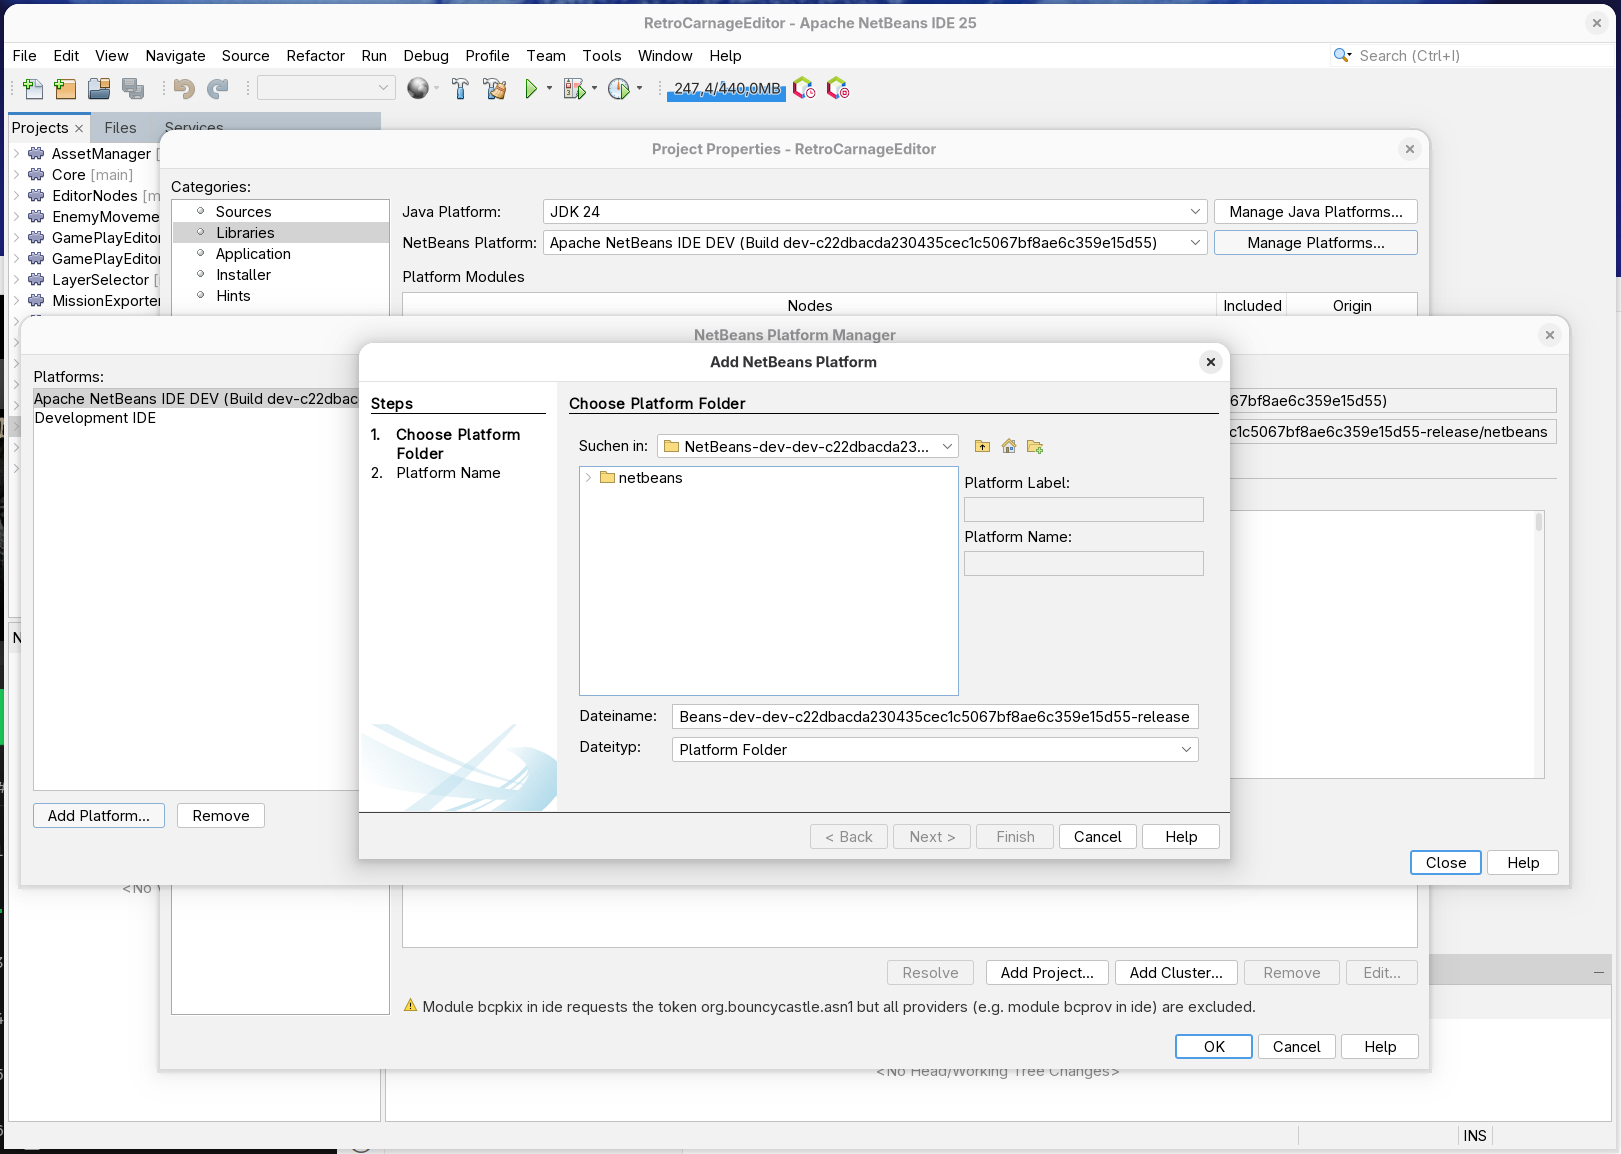Click the Undo toolbar icon

[184, 89]
